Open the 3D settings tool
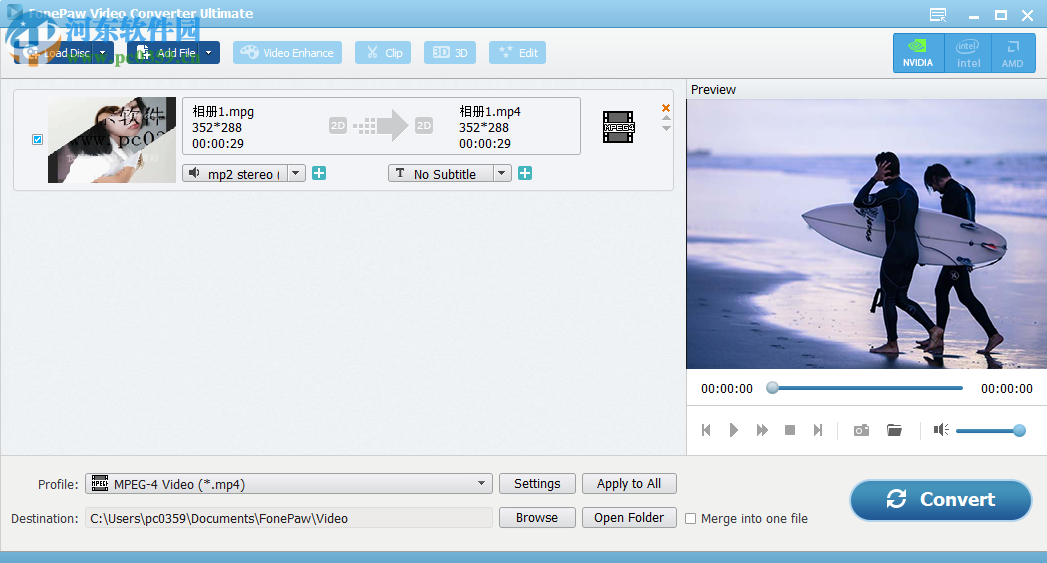The height and width of the screenshot is (563, 1047). click(449, 53)
